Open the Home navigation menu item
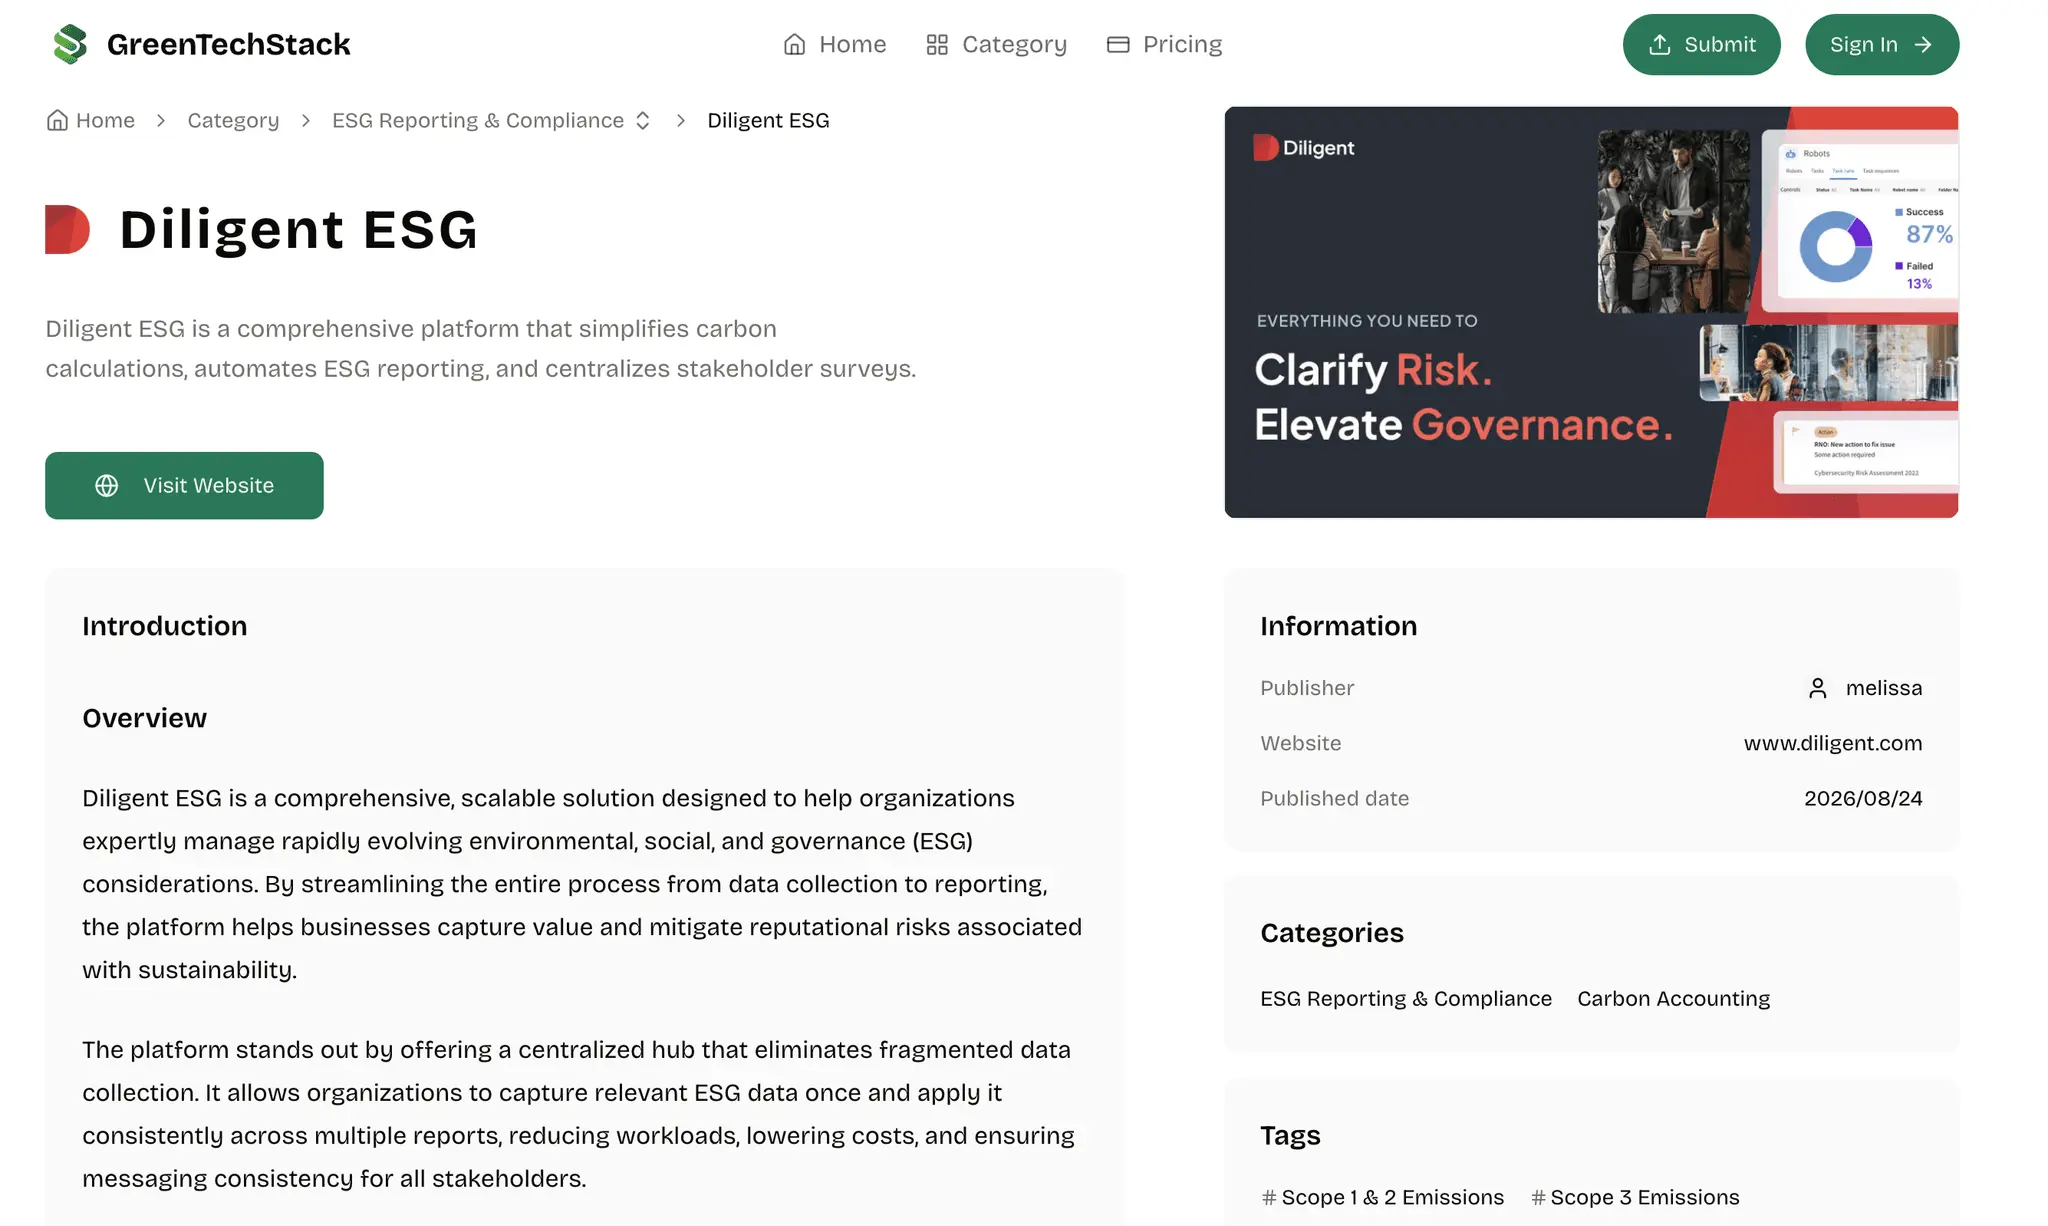The height and width of the screenshot is (1226, 2048). (x=835, y=44)
